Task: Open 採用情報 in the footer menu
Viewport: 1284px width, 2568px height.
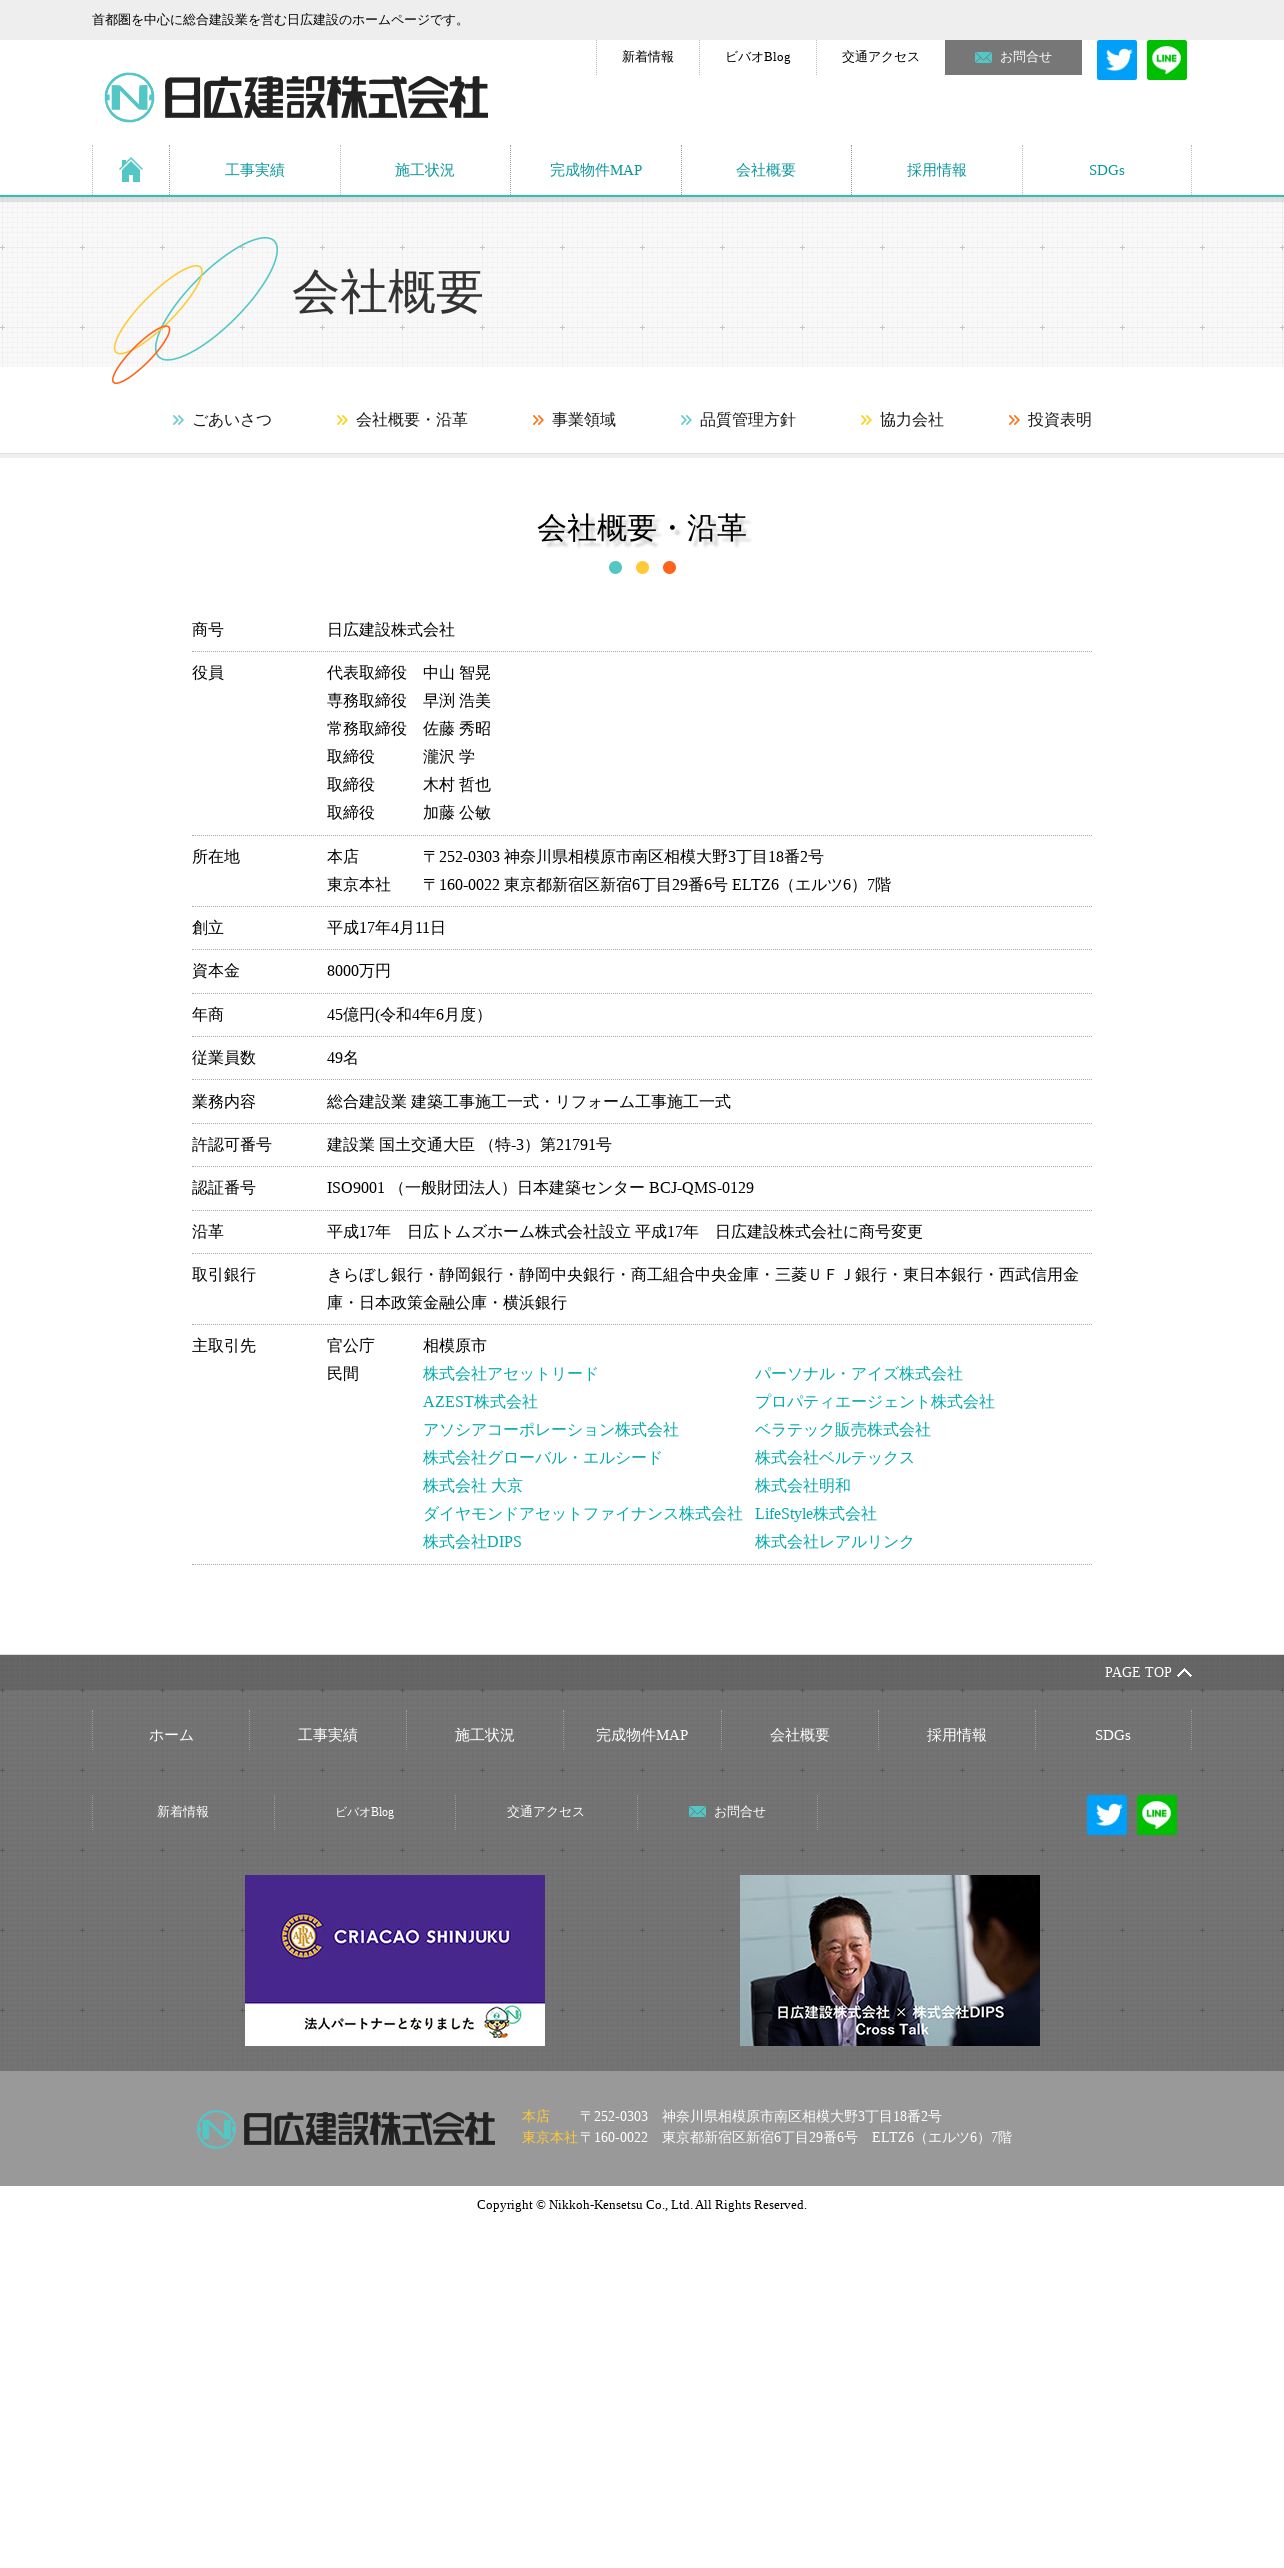Action: (x=957, y=1735)
